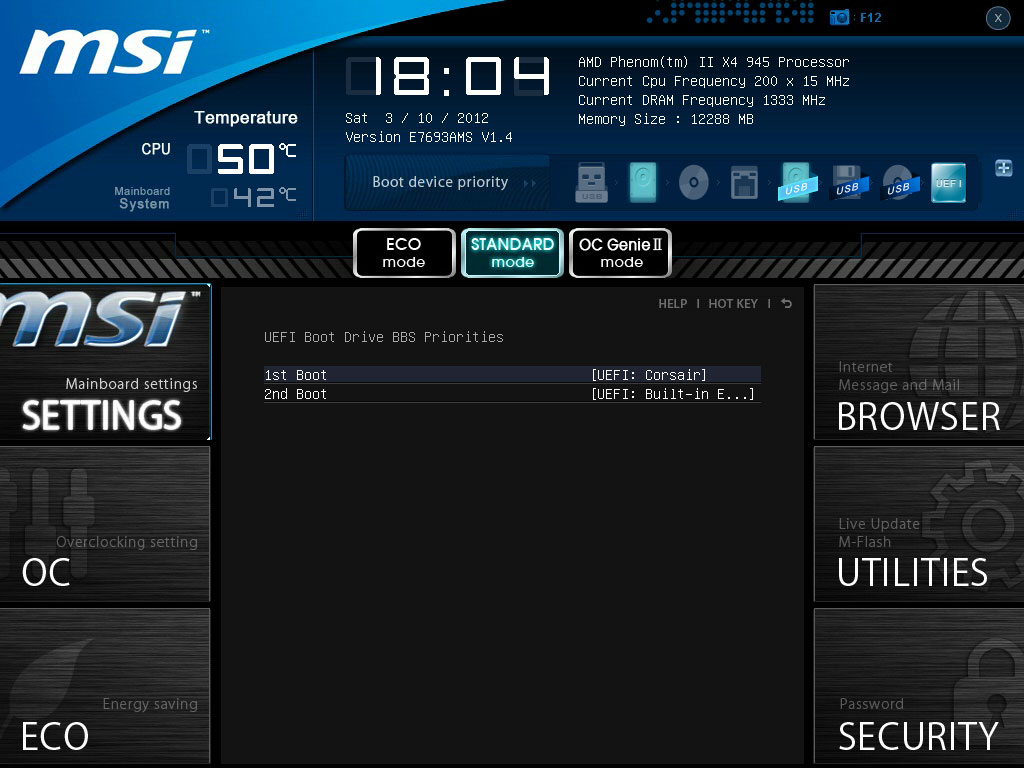The height and width of the screenshot is (768, 1024).
Task: Open the HELP panel
Action: click(x=673, y=304)
